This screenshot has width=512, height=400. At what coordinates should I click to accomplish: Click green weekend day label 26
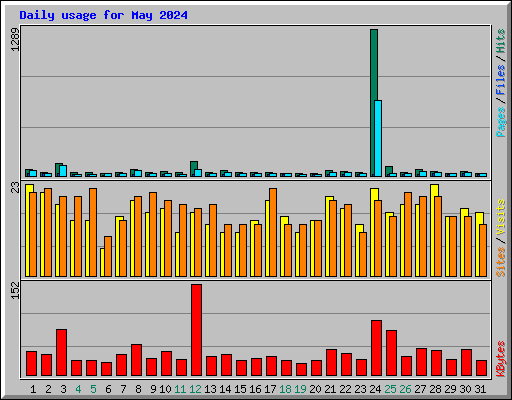click(405, 389)
